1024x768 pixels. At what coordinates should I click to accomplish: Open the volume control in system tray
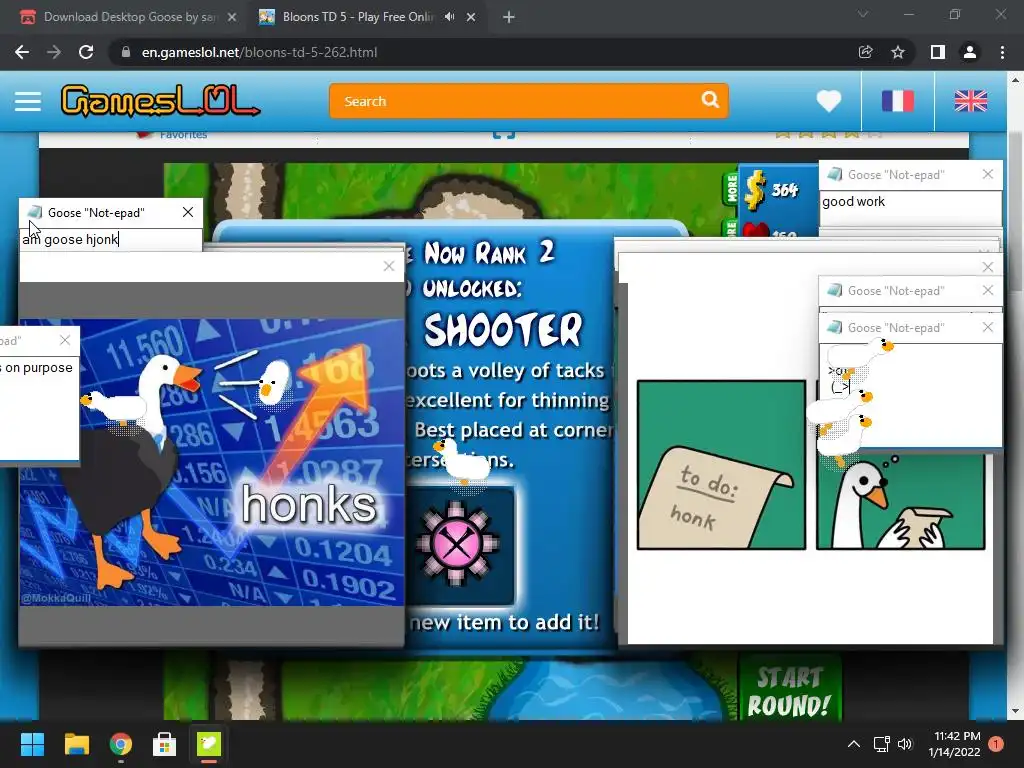point(904,744)
